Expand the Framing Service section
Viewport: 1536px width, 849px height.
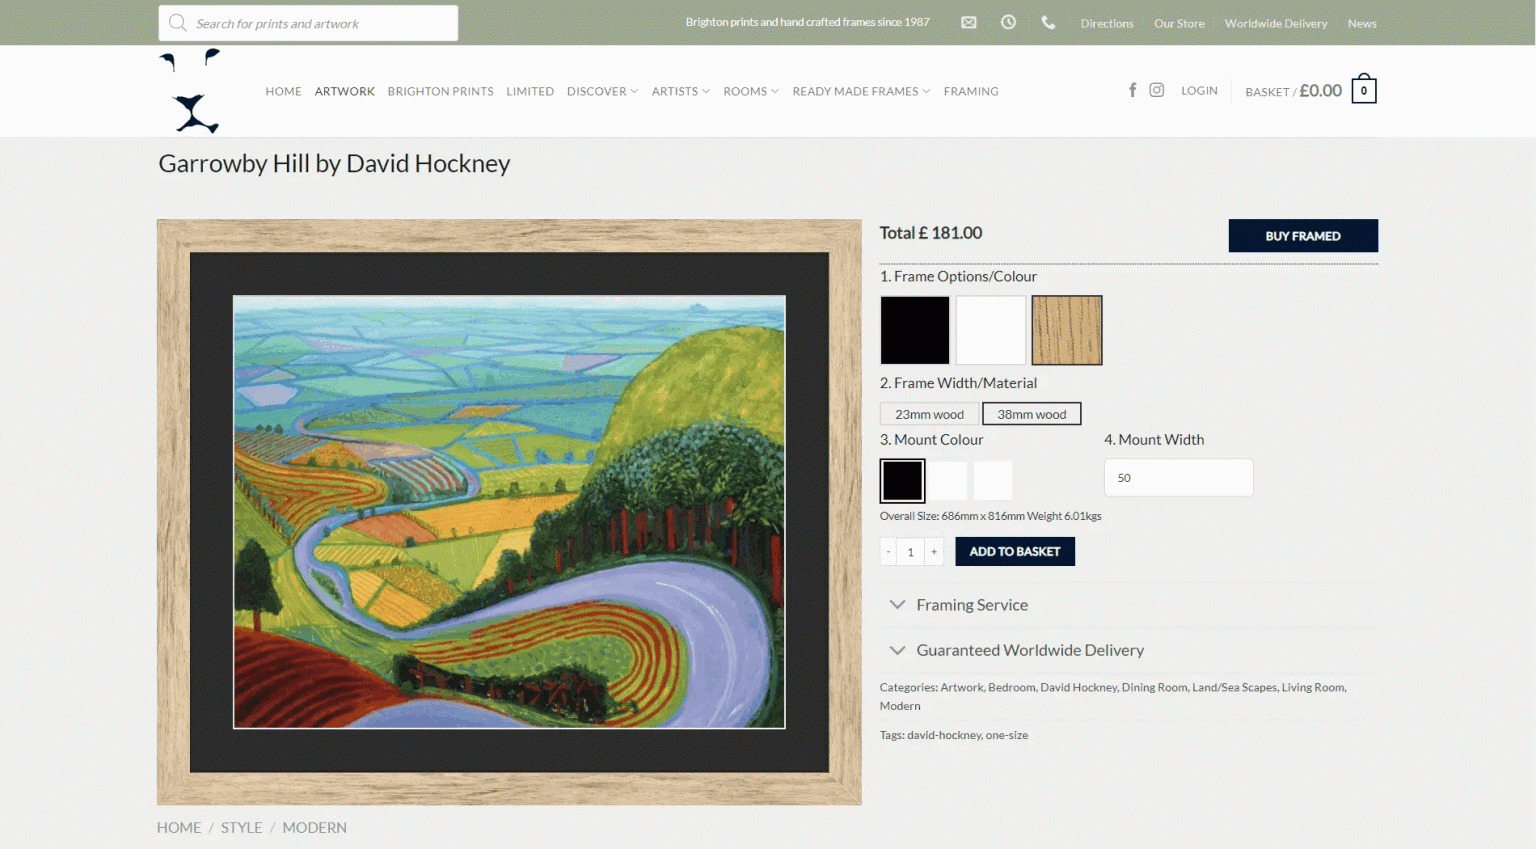click(971, 605)
